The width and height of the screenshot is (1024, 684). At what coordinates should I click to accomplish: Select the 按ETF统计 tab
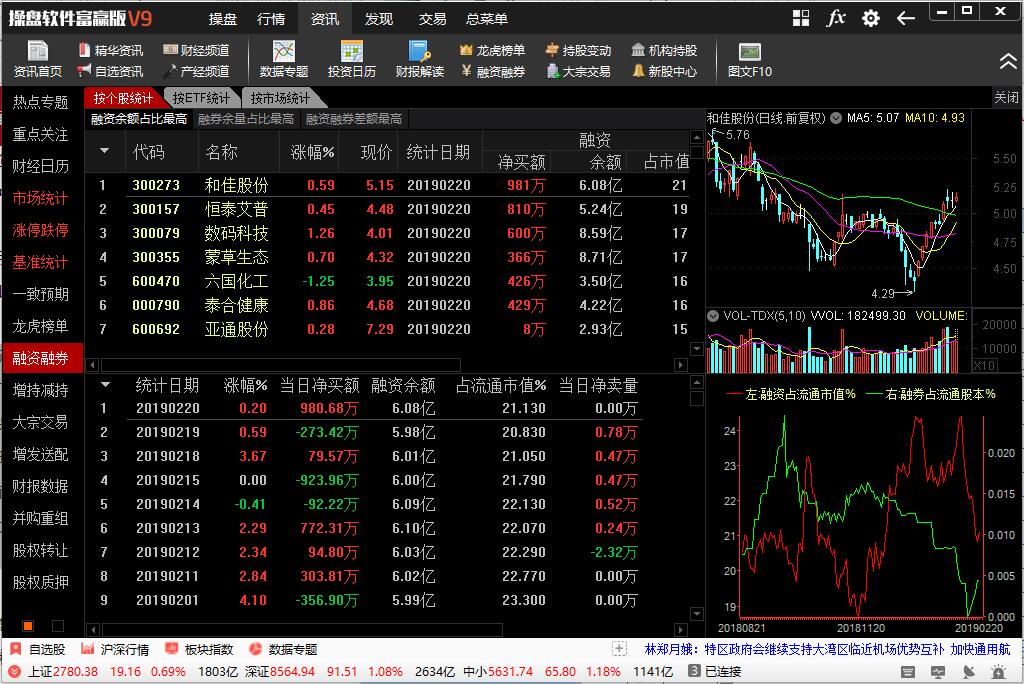(x=201, y=98)
